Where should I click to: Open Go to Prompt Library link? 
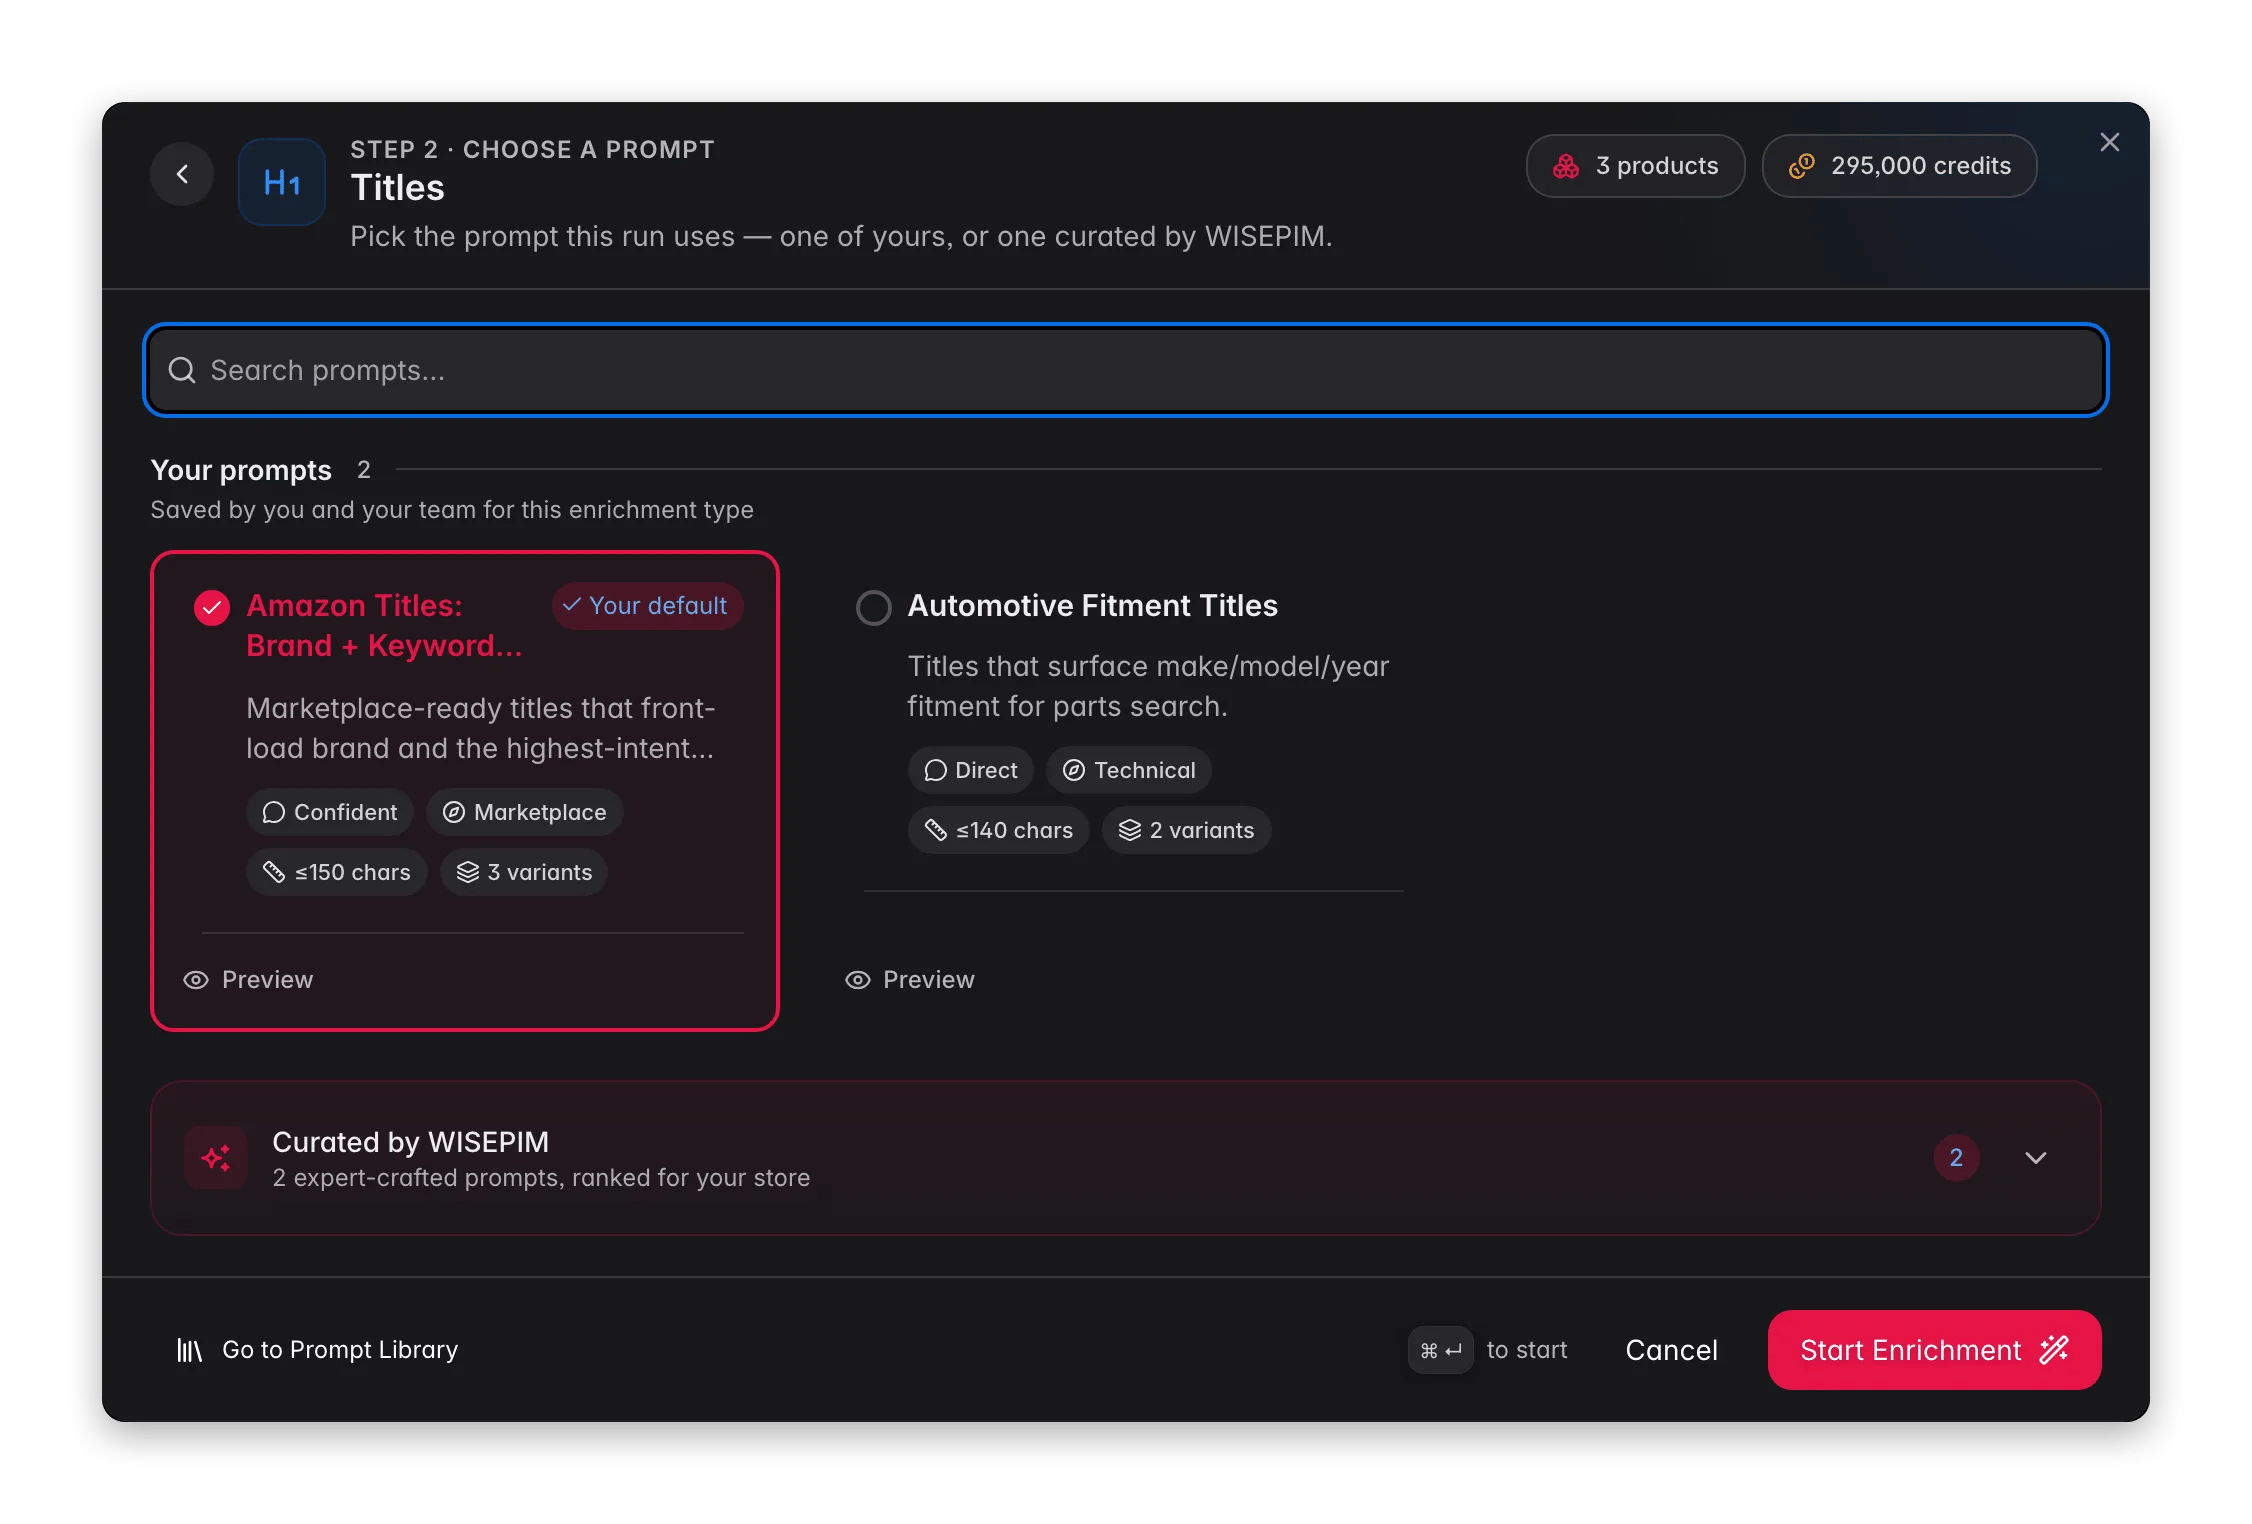tap(317, 1350)
